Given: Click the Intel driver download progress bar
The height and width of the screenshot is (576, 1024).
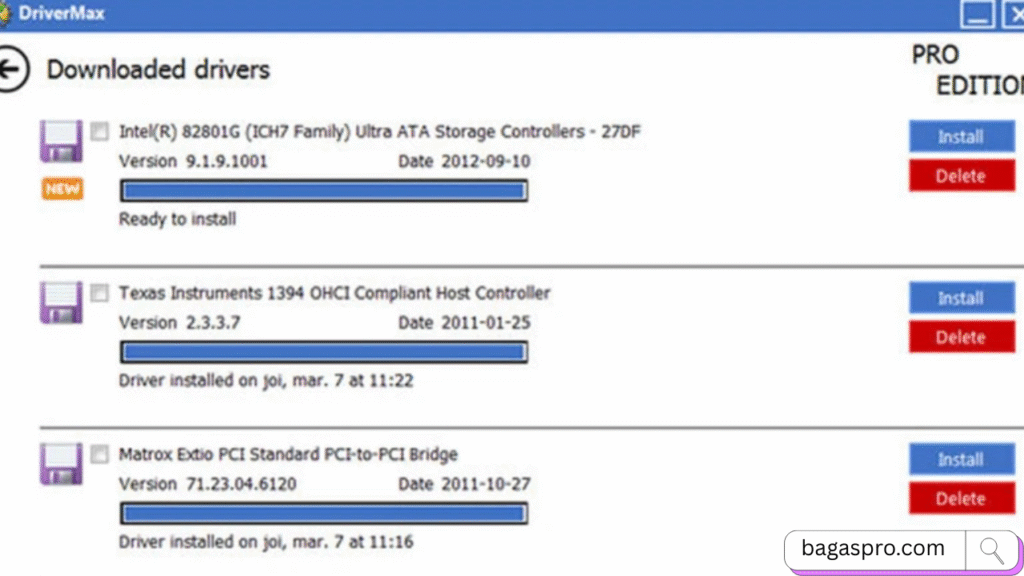Looking at the screenshot, I should pos(323,190).
